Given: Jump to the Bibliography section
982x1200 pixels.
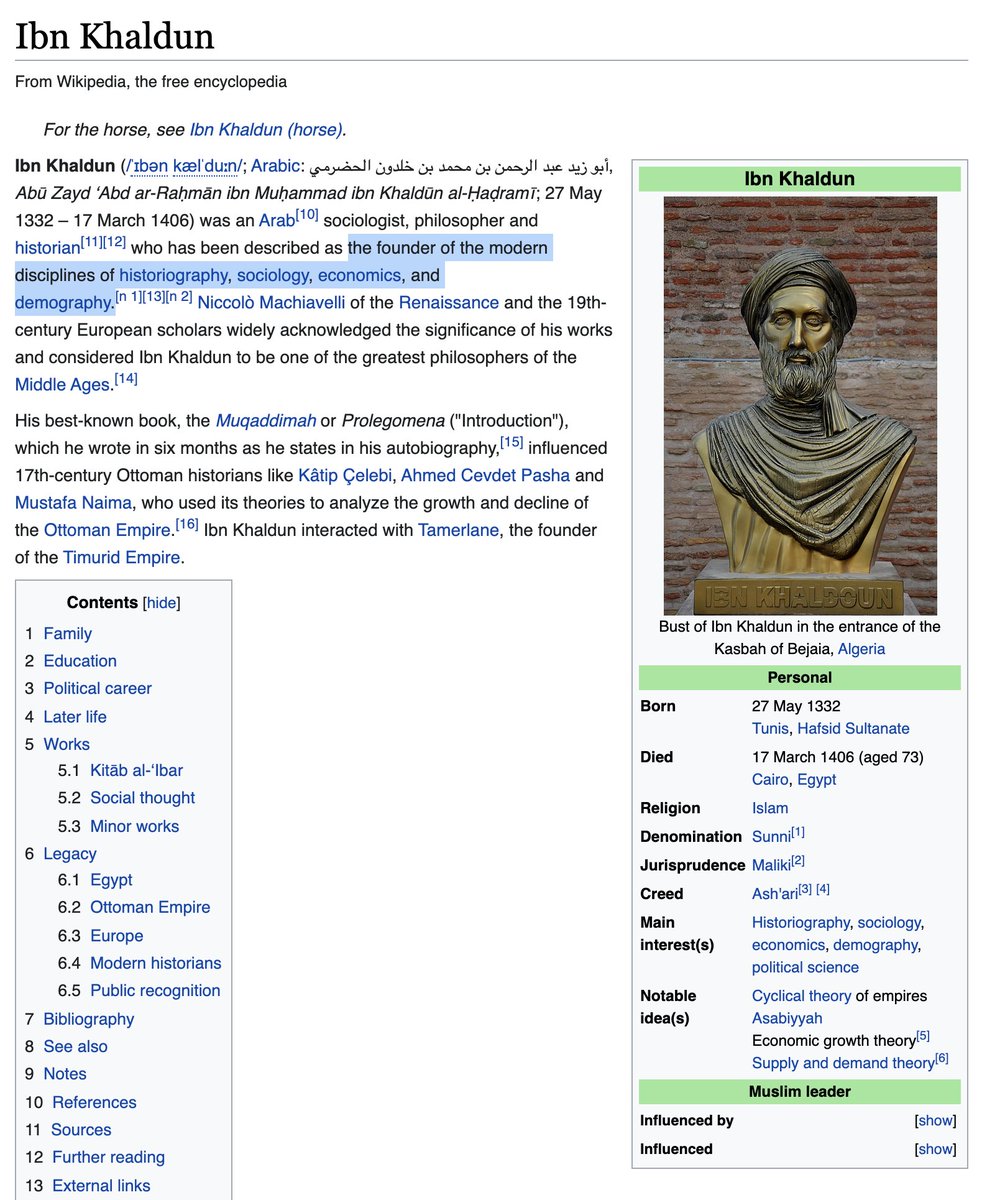Looking at the screenshot, I should point(89,1019).
